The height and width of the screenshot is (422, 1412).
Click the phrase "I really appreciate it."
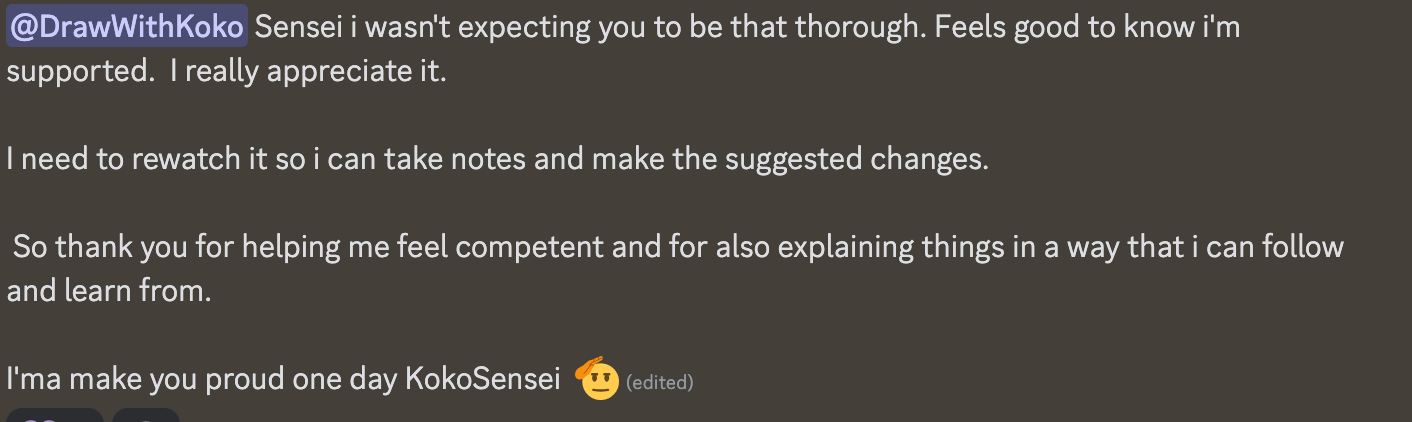coord(308,73)
